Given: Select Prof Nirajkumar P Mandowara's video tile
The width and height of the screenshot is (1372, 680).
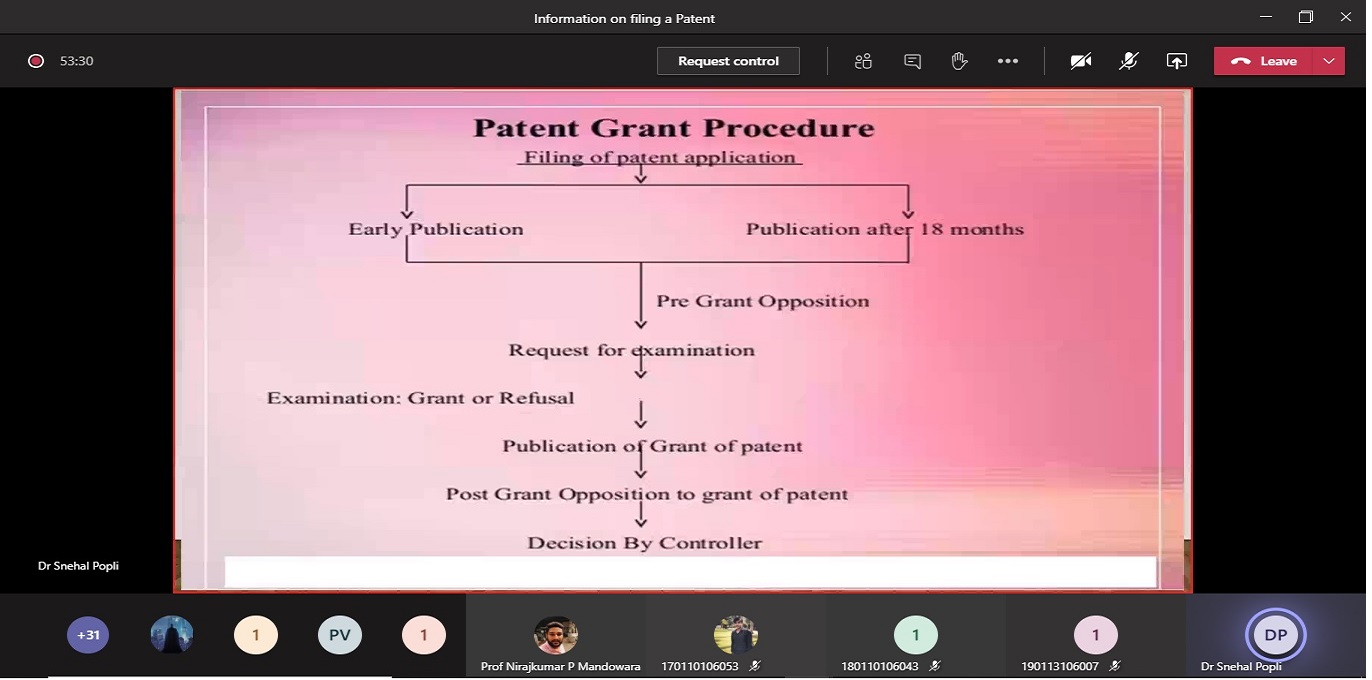Looking at the screenshot, I should point(556,636).
